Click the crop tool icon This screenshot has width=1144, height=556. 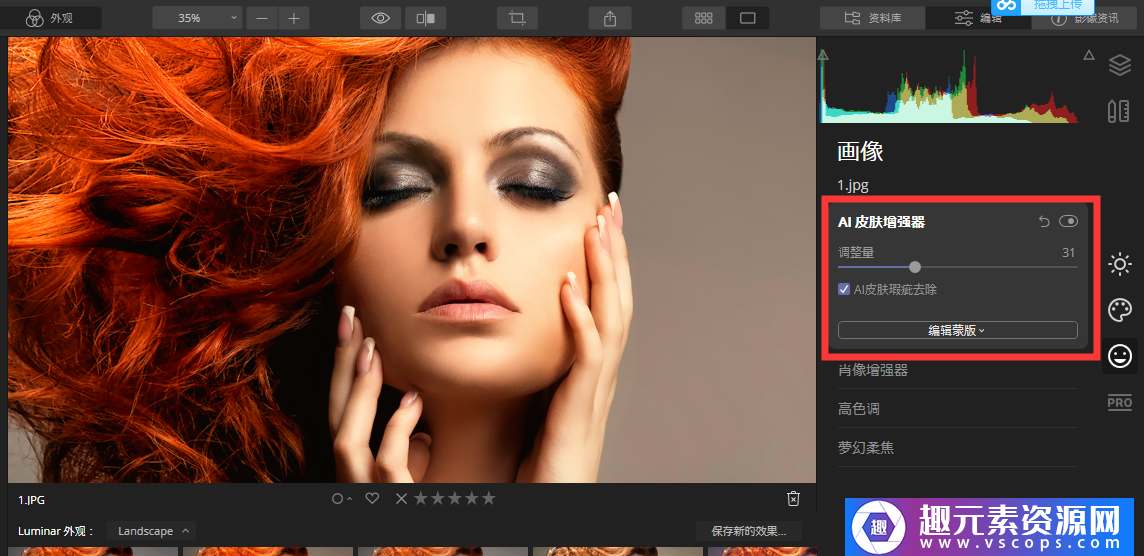517,18
